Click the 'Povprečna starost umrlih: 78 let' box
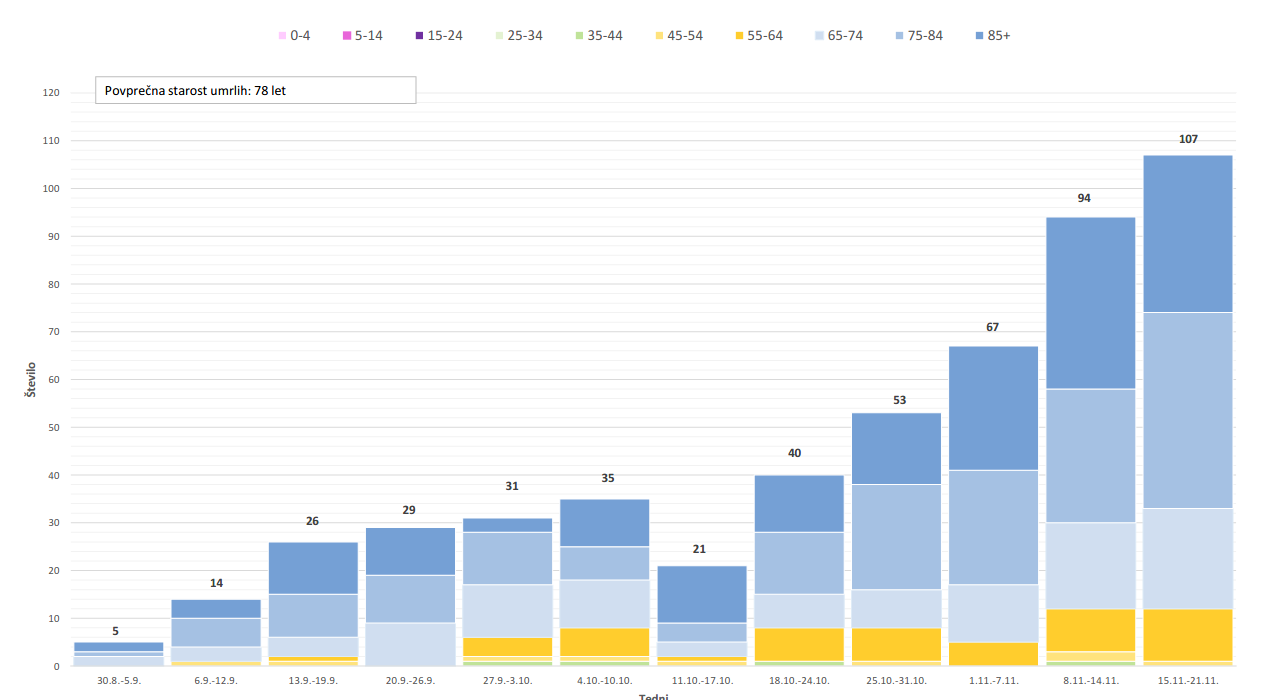Viewport: 1283px width, 700px height. click(255, 90)
